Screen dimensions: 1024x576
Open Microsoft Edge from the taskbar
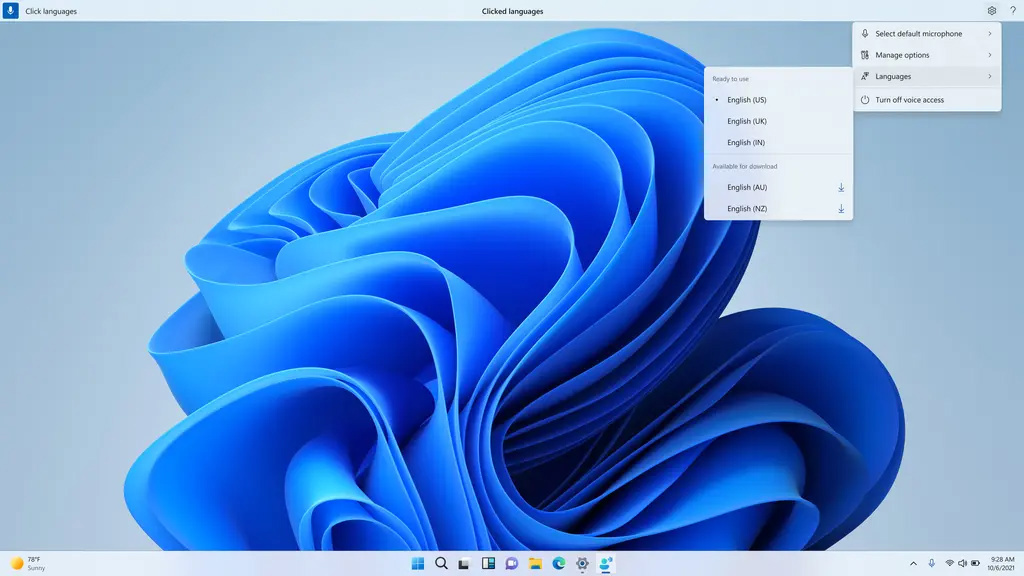(558, 563)
